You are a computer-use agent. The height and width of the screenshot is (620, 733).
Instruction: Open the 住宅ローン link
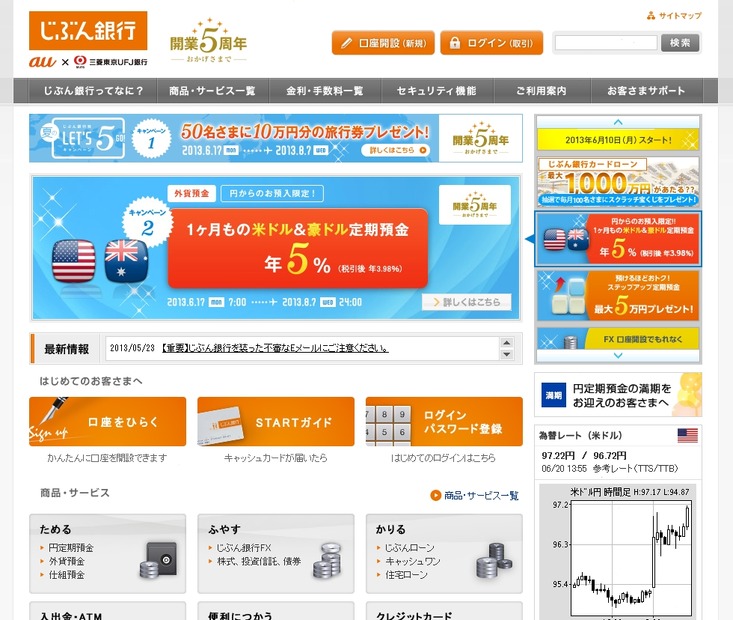click(406, 575)
